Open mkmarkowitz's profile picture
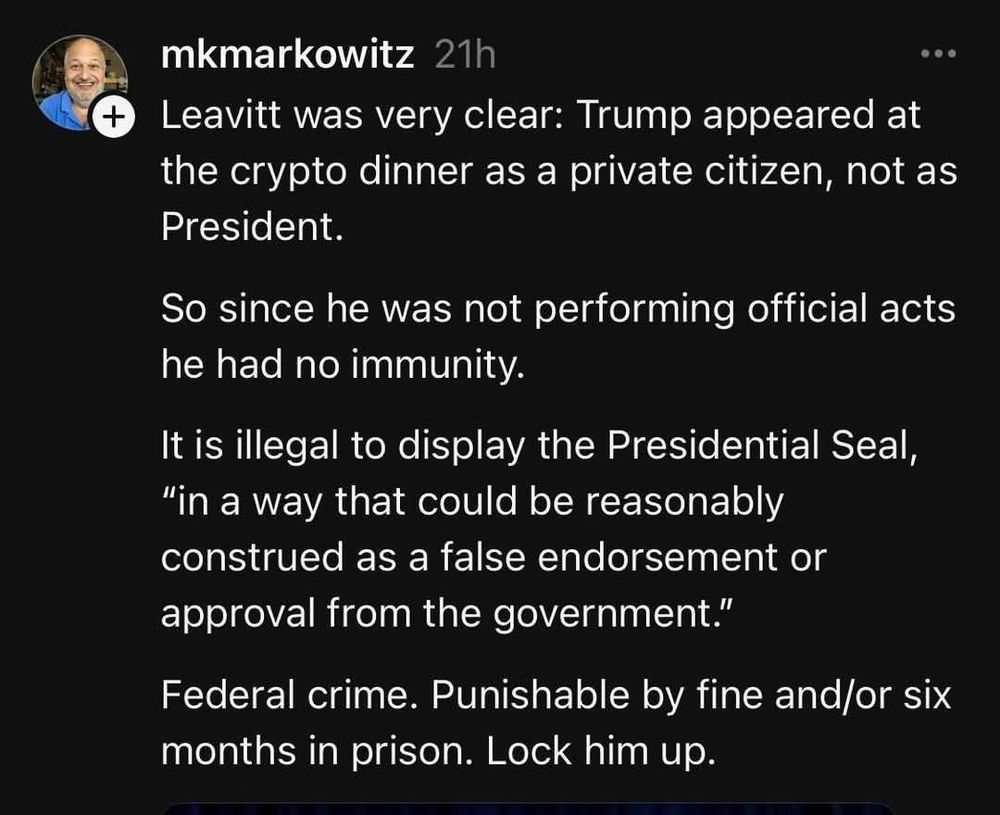This screenshot has width=1000, height=815. [80, 83]
